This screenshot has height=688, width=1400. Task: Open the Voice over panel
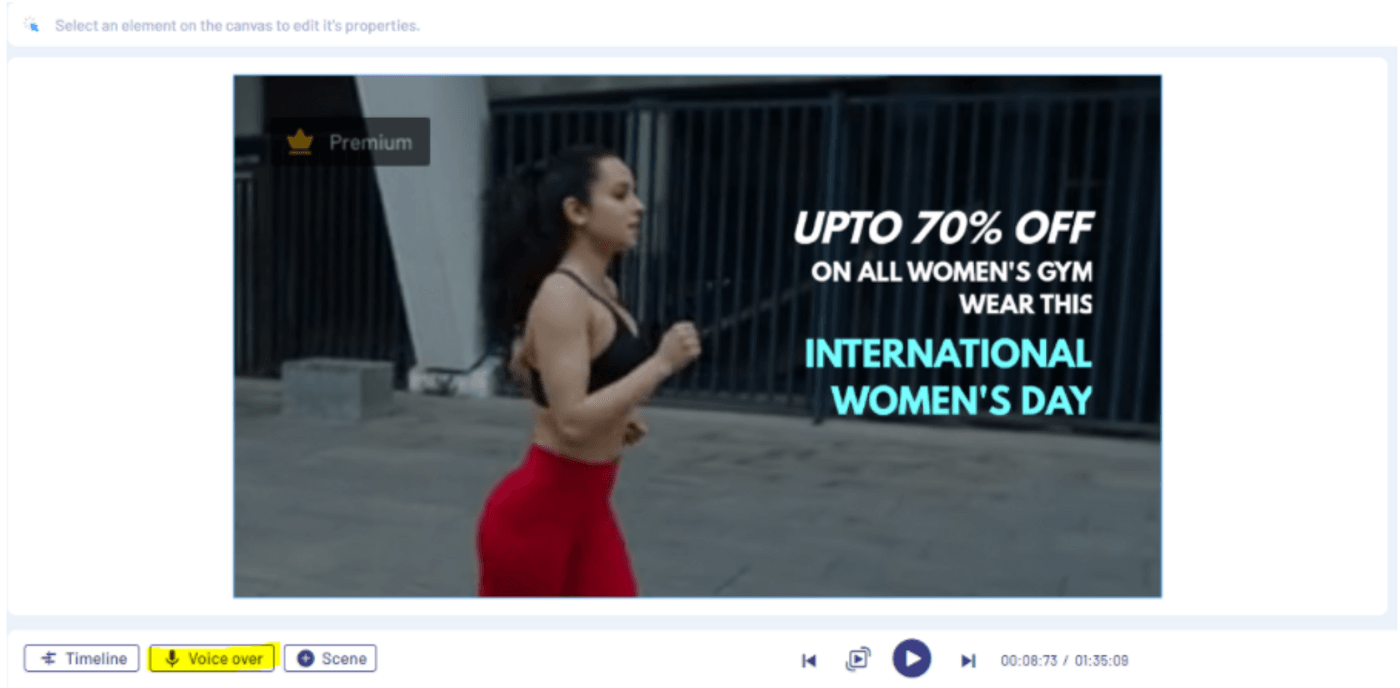pyautogui.click(x=211, y=658)
